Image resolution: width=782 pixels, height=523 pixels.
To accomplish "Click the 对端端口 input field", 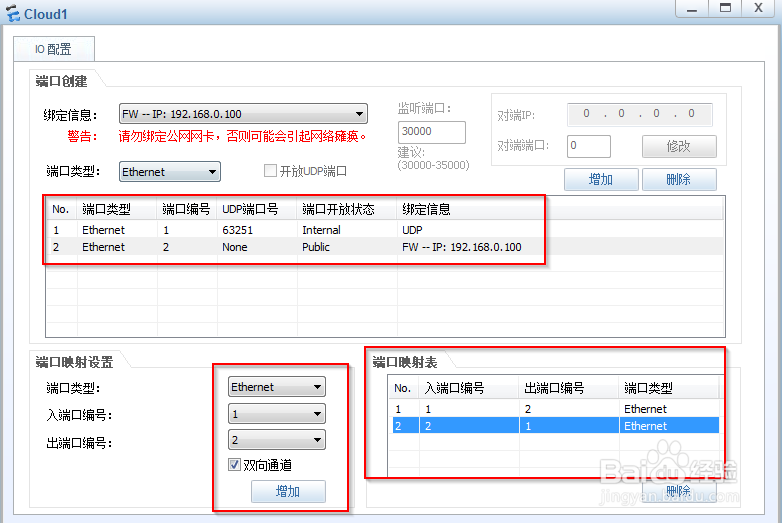I will (x=588, y=146).
